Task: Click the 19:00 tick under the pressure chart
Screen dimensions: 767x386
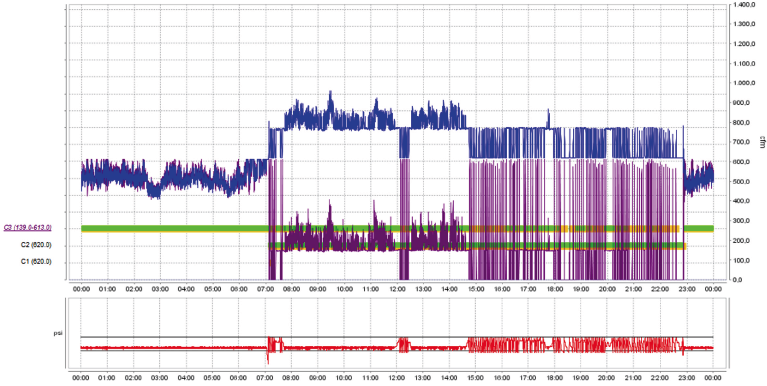Action: (581, 378)
